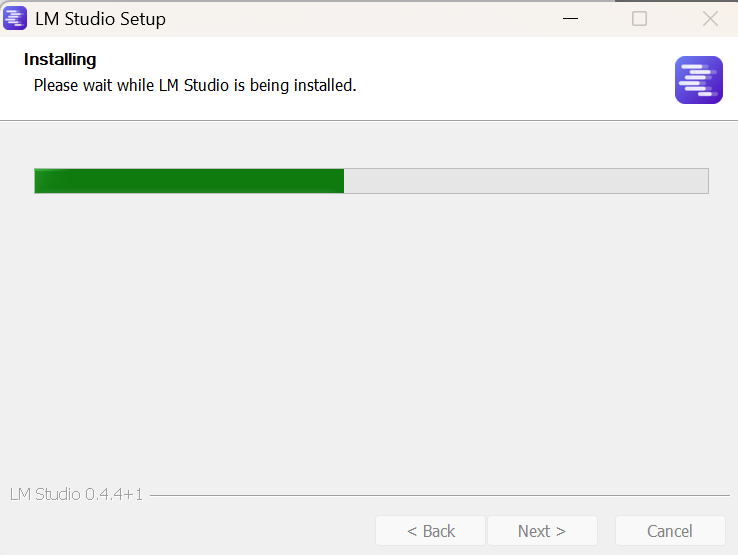Close the LM Studio Setup window

(x=710, y=18)
